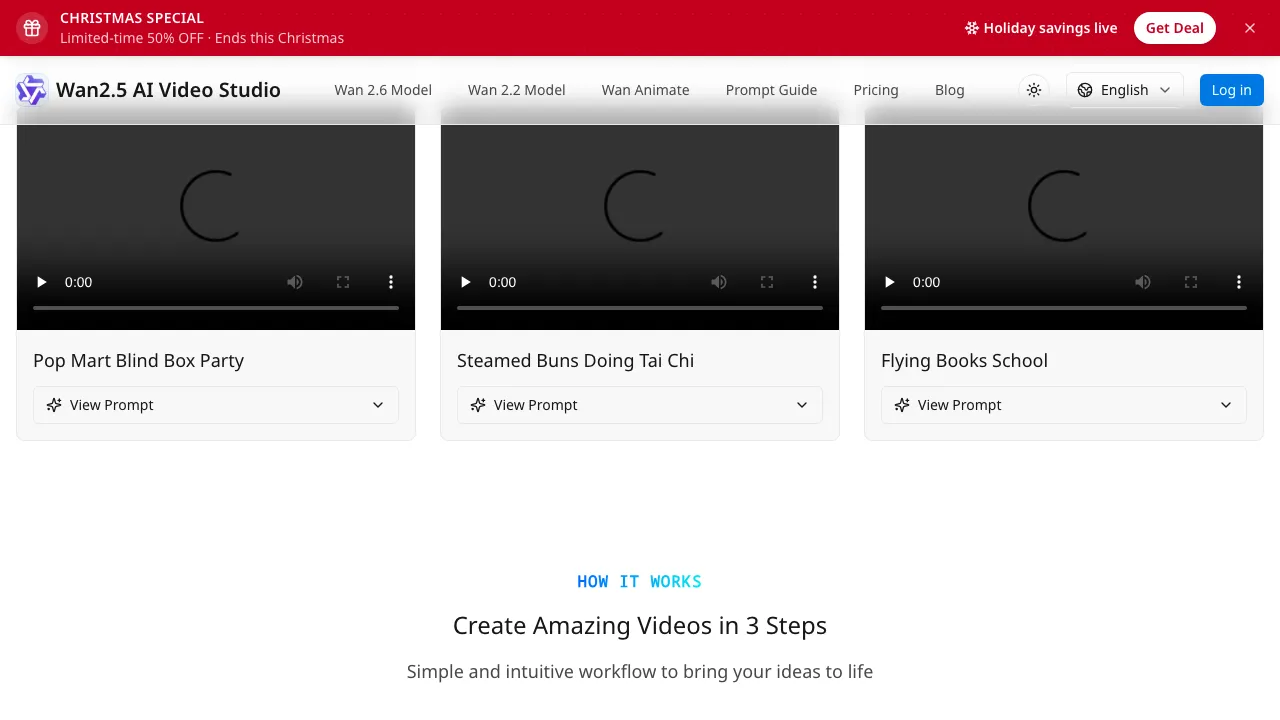Open the English language selector dropdown

1124,90
